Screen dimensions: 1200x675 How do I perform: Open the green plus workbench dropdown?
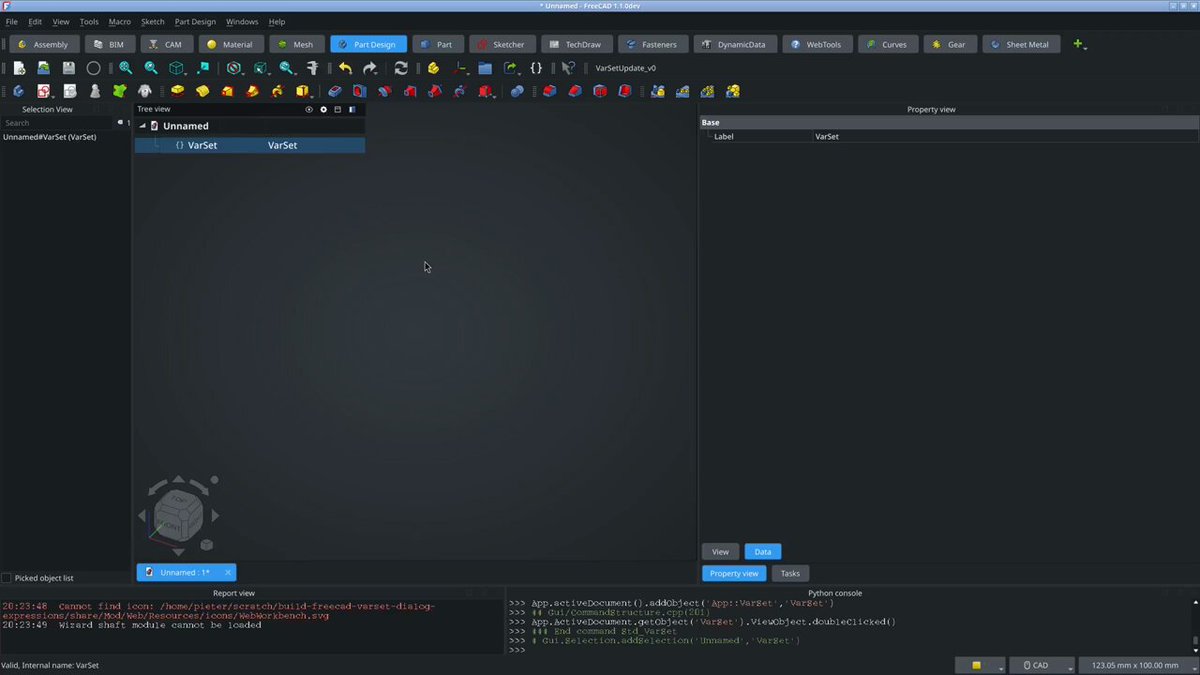(x=1079, y=44)
